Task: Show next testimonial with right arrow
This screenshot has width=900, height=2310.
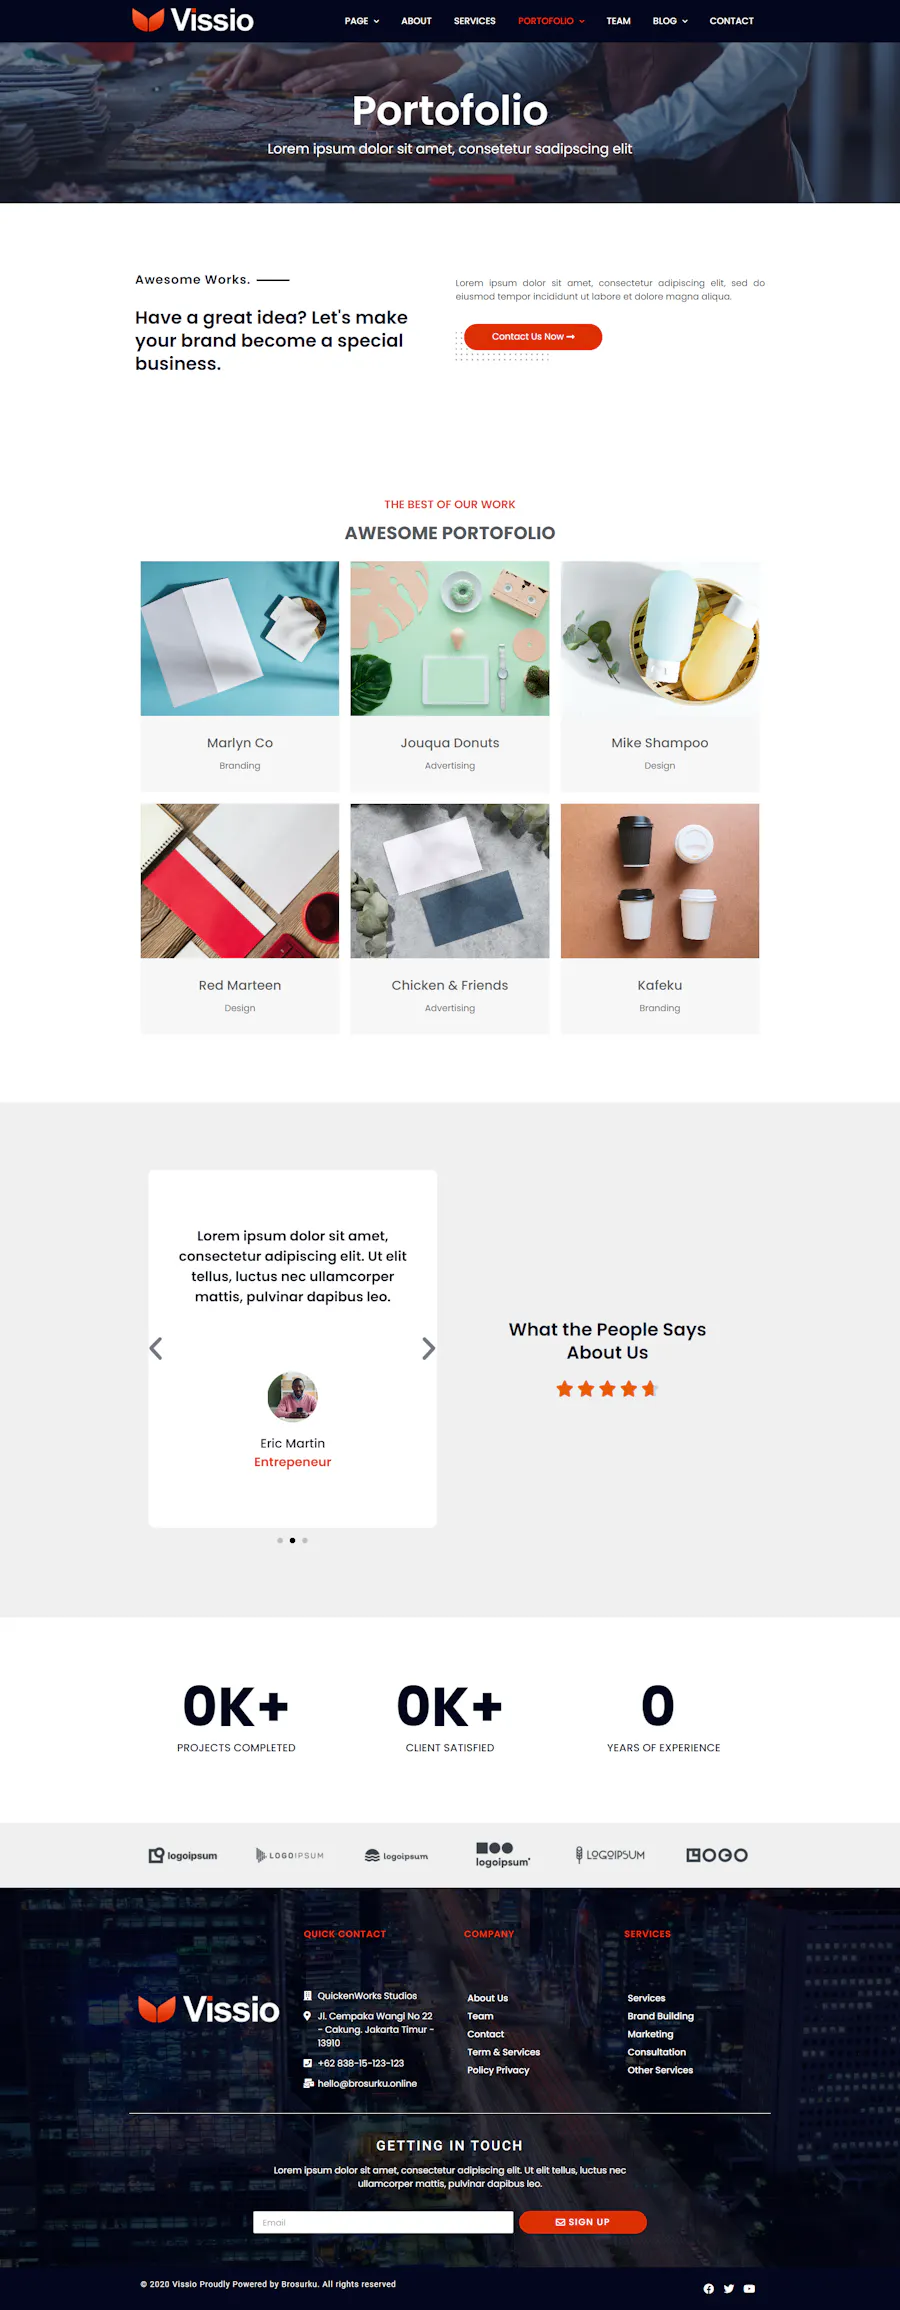Action: coord(428,1348)
